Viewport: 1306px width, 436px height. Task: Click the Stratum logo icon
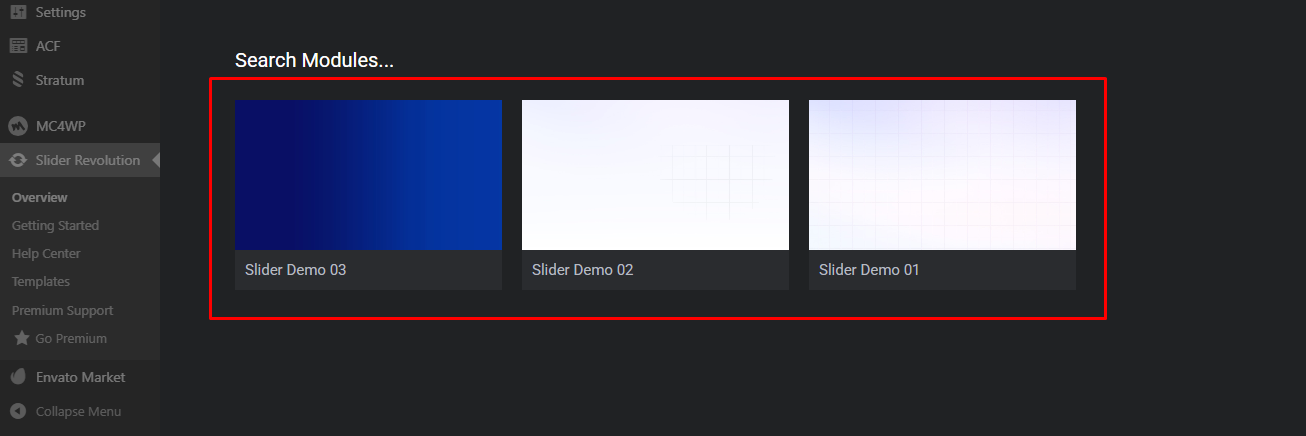(x=18, y=80)
